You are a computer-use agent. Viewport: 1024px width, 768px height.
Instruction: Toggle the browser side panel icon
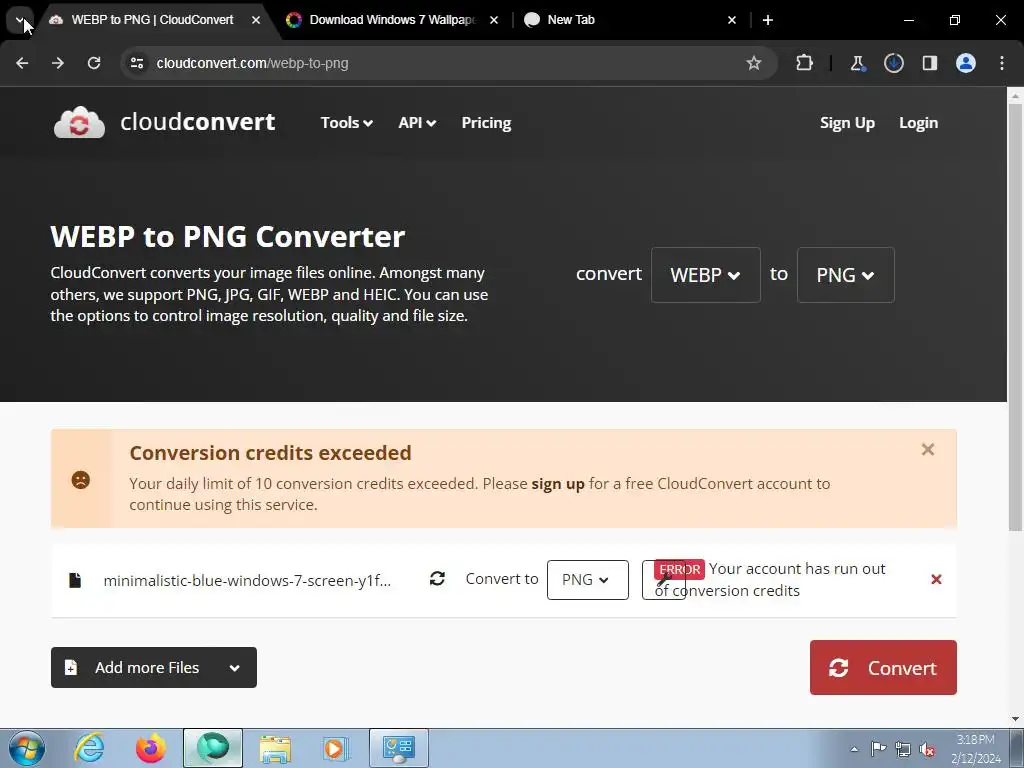pos(929,63)
